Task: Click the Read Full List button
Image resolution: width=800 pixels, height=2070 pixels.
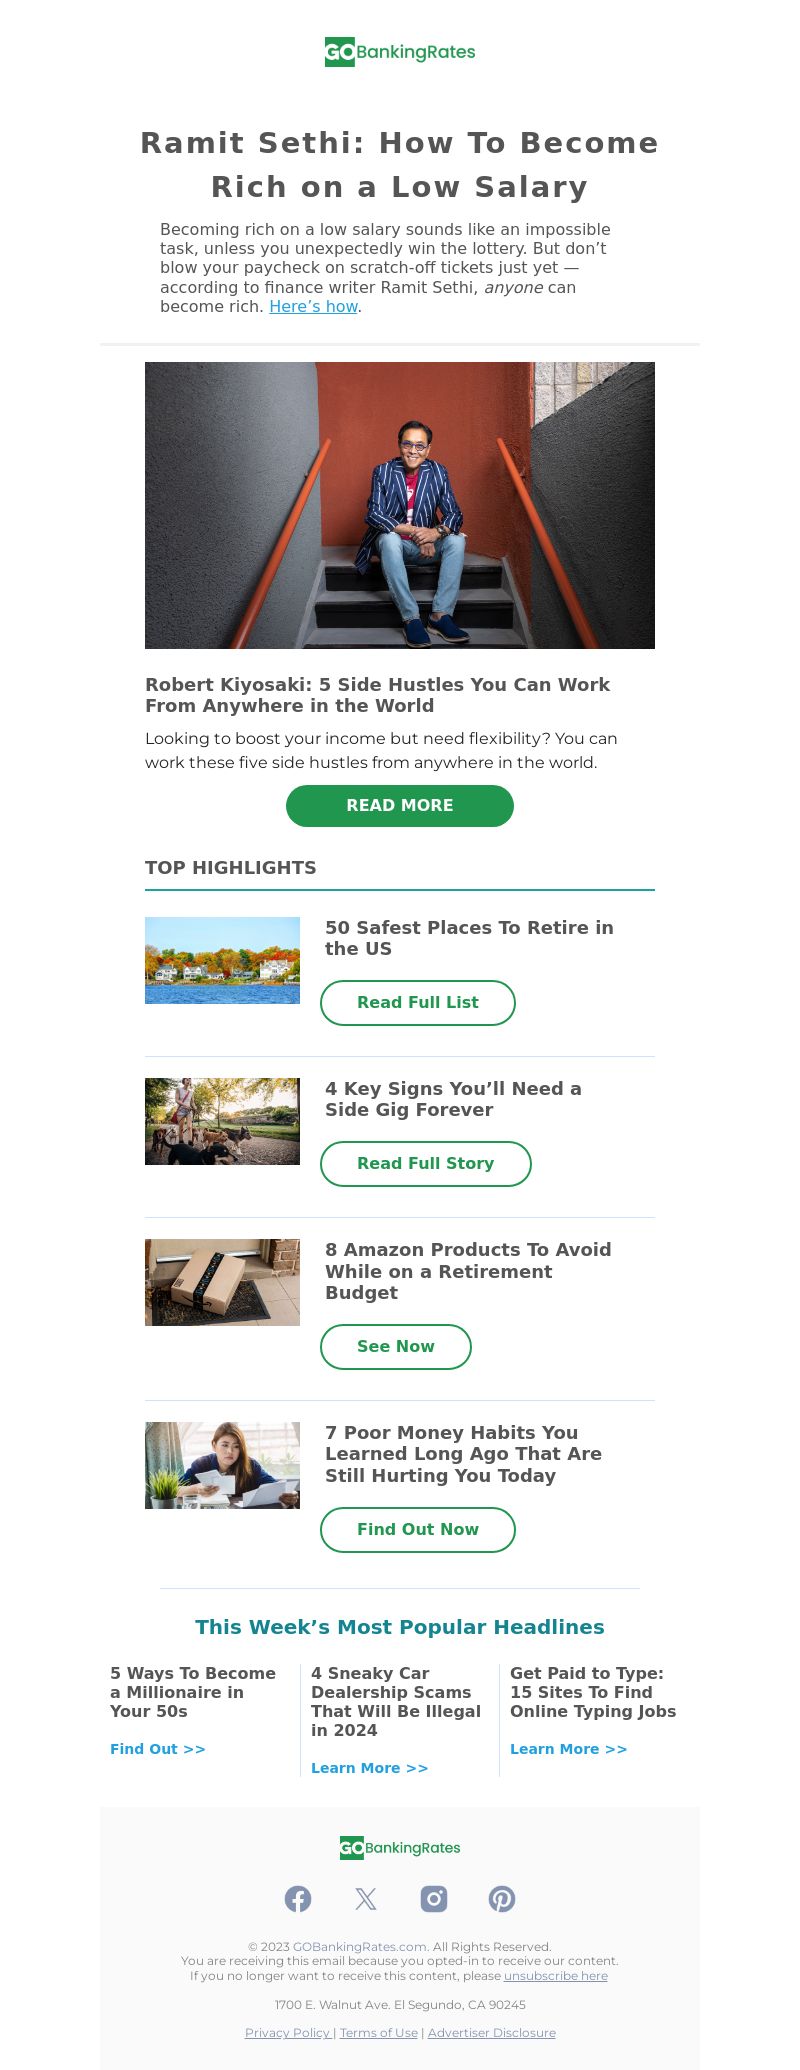Action: click(x=418, y=1003)
